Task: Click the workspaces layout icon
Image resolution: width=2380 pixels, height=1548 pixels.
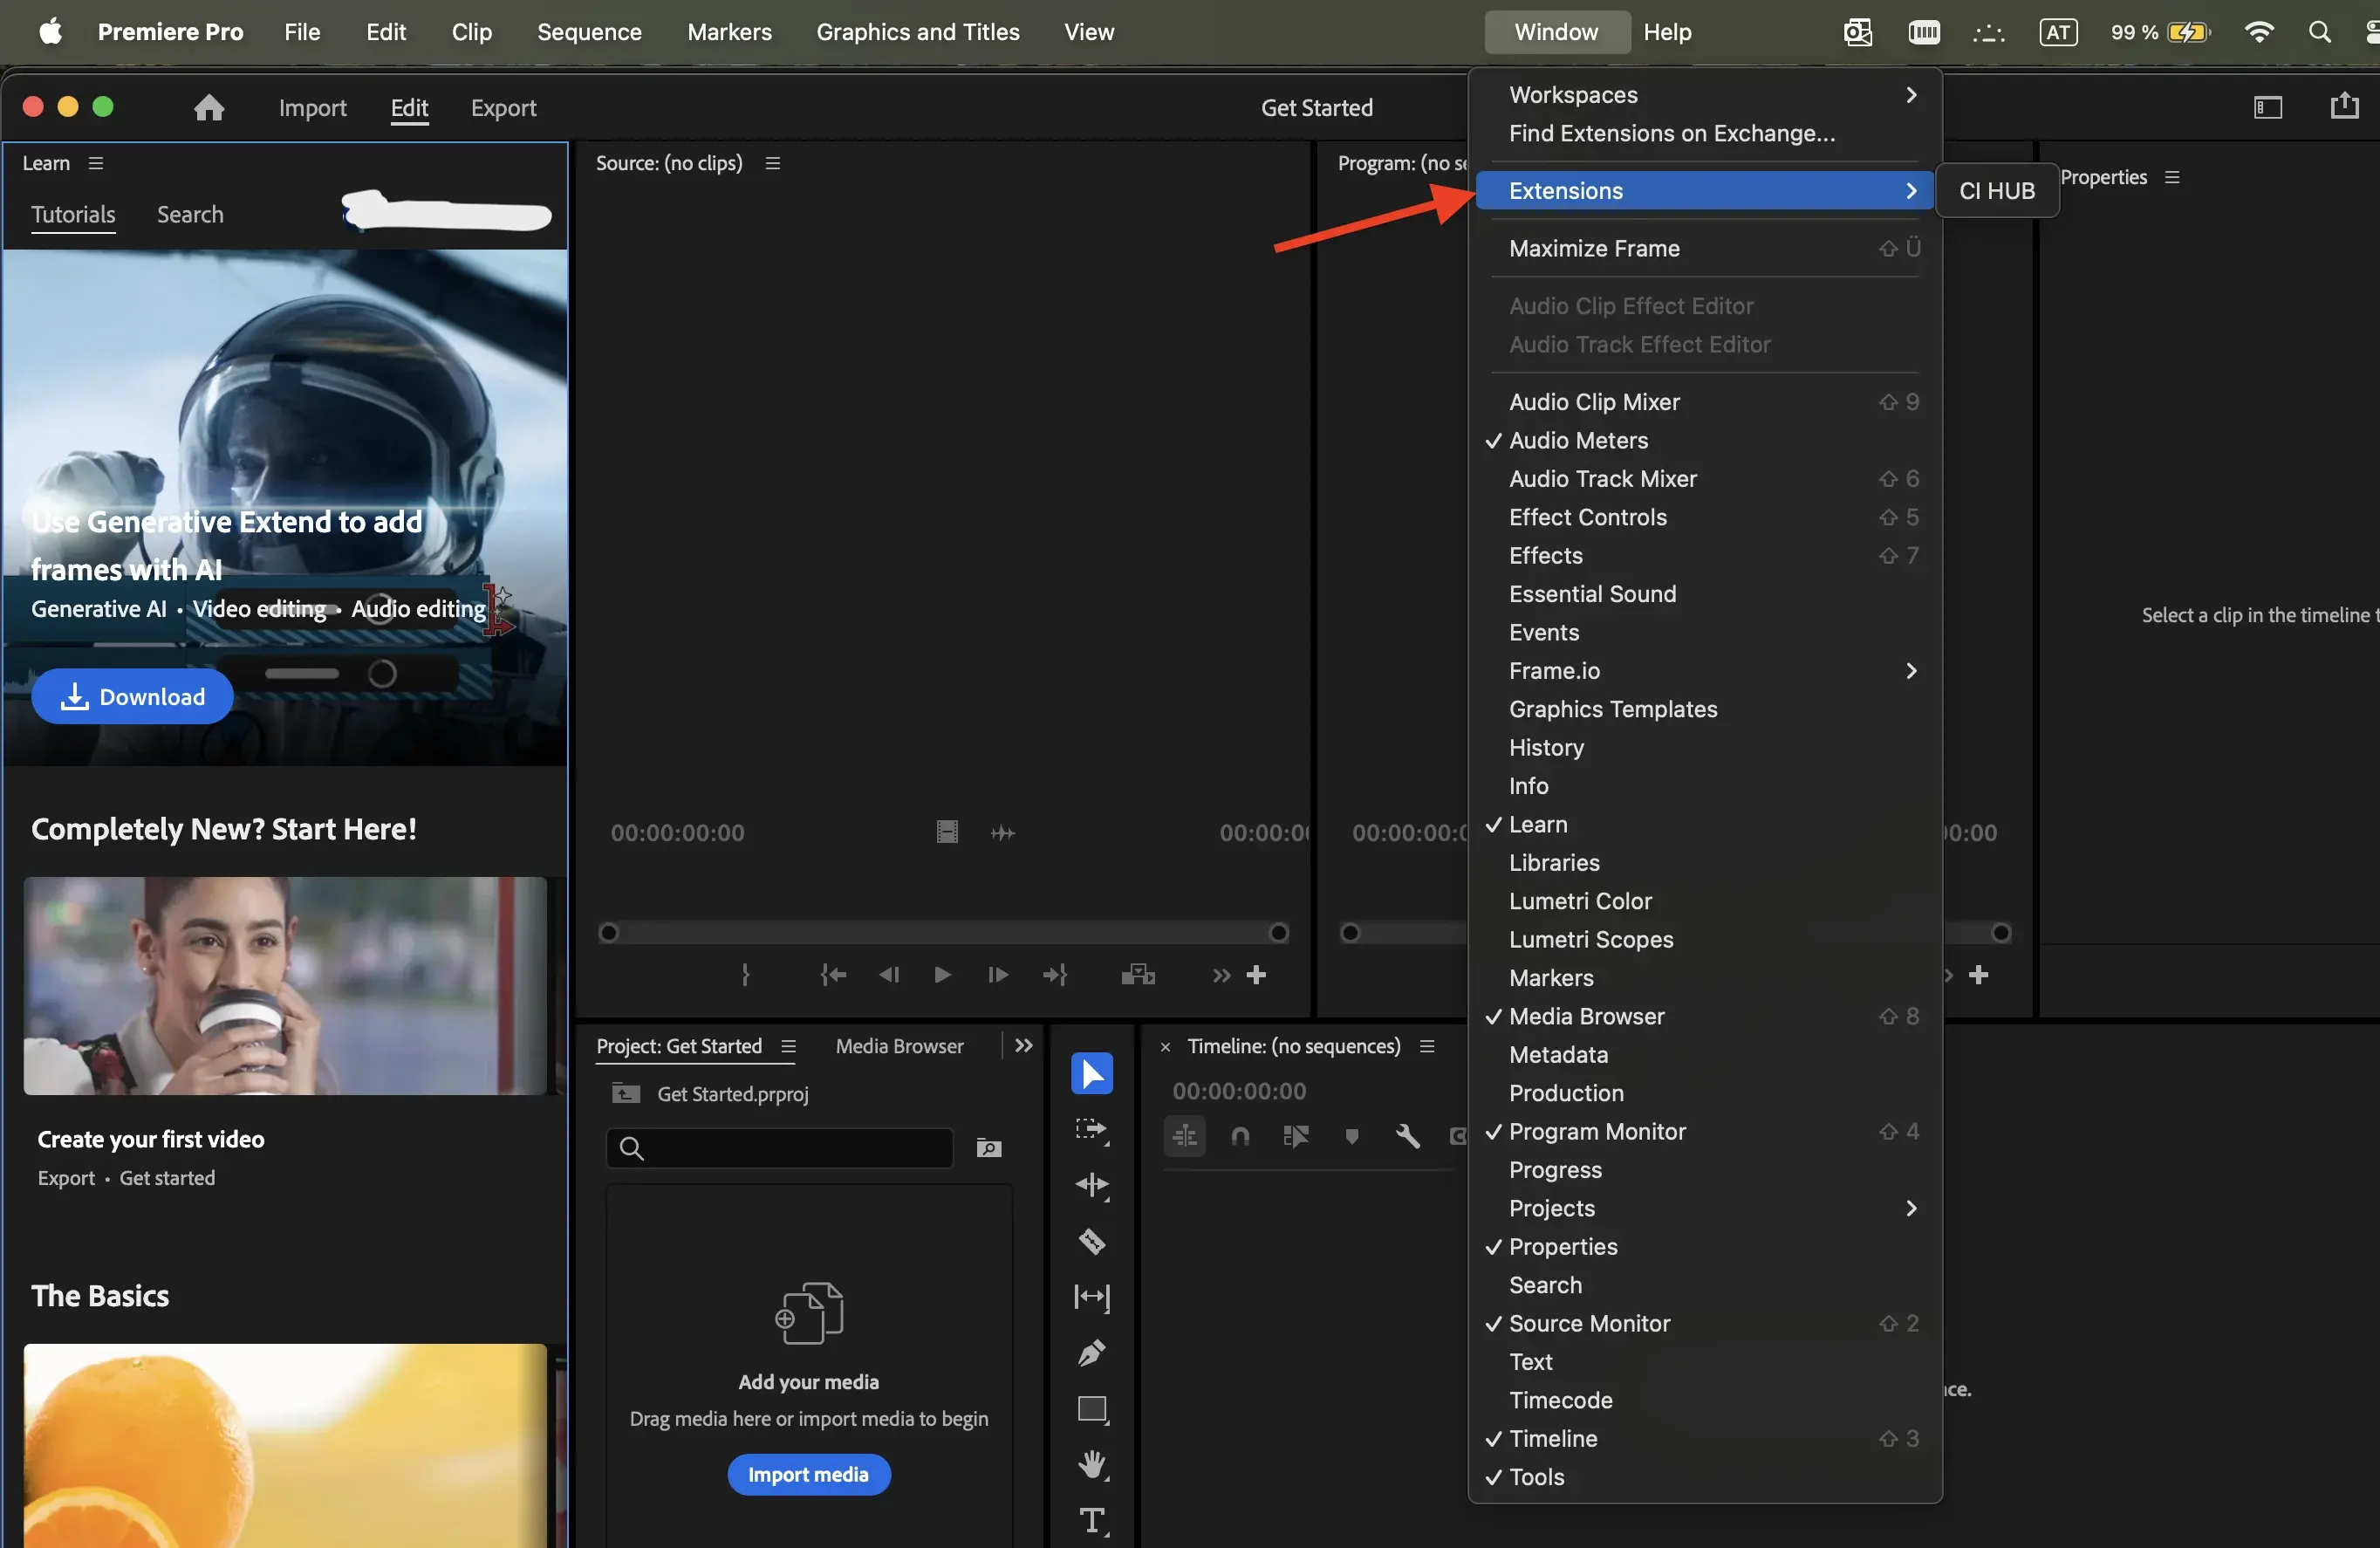Action: (2267, 107)
